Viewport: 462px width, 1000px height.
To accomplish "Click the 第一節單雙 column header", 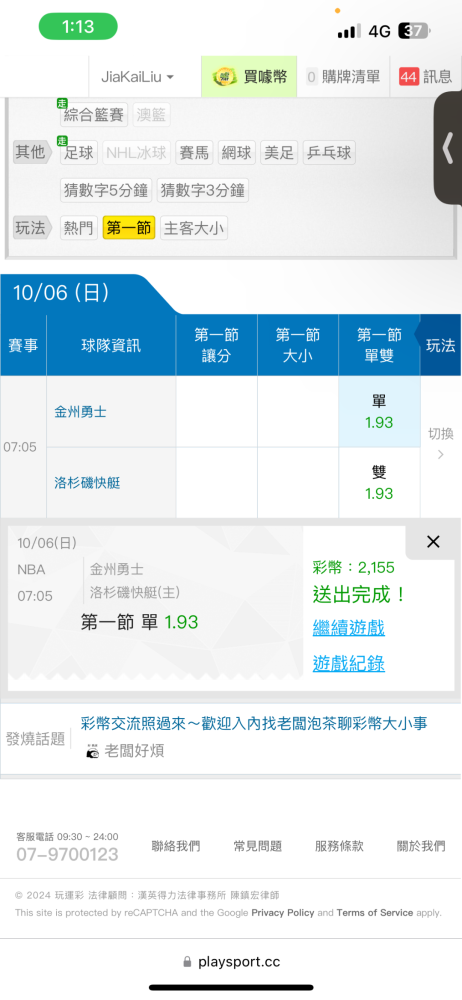I will click(379, 346).
